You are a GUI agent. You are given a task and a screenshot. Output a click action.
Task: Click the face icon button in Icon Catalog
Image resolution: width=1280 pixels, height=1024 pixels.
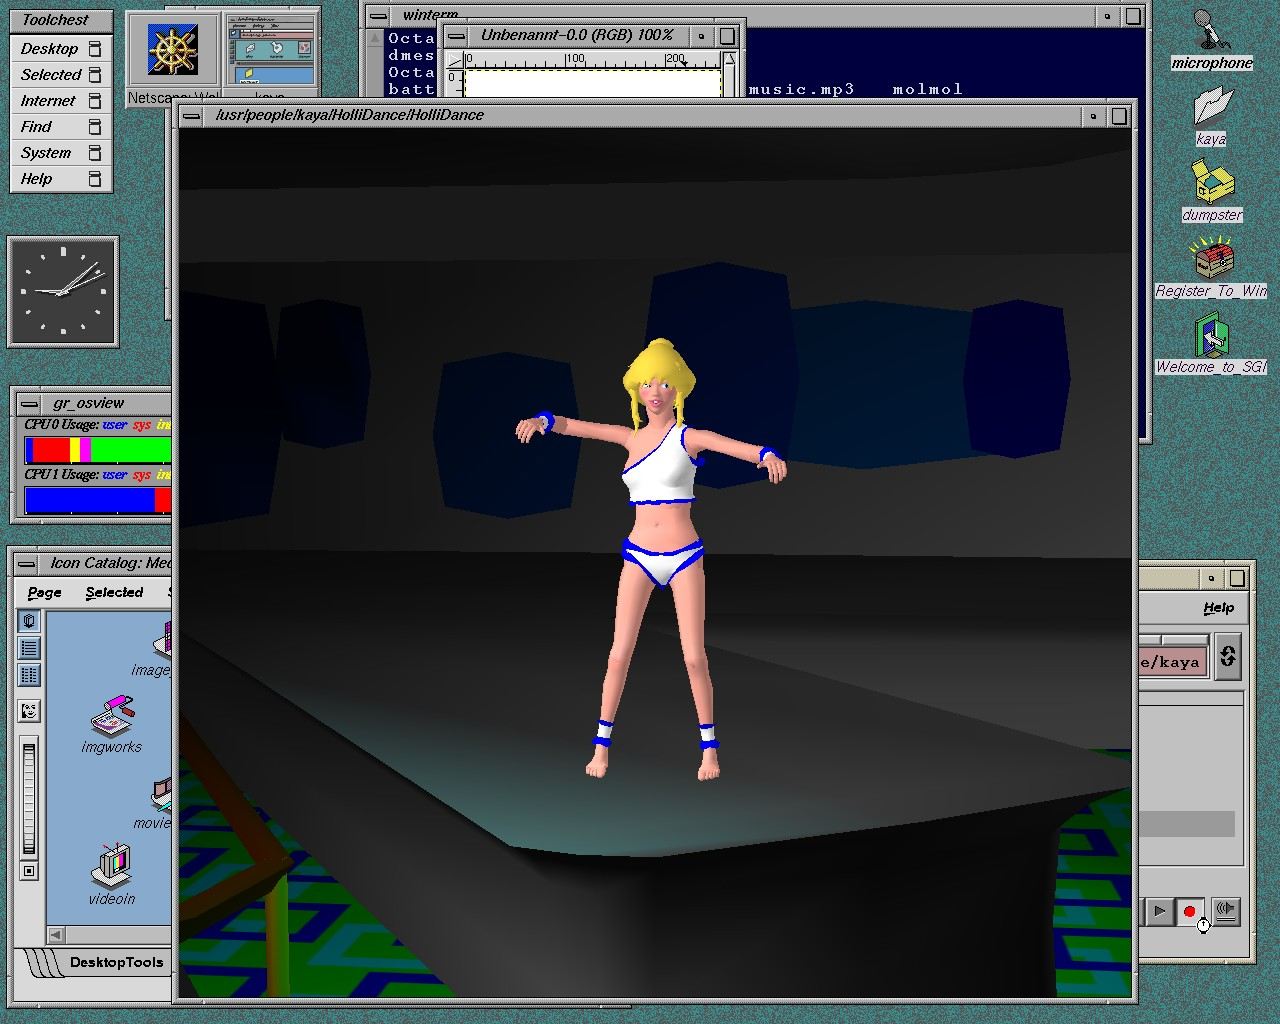(x=29, y=711)
